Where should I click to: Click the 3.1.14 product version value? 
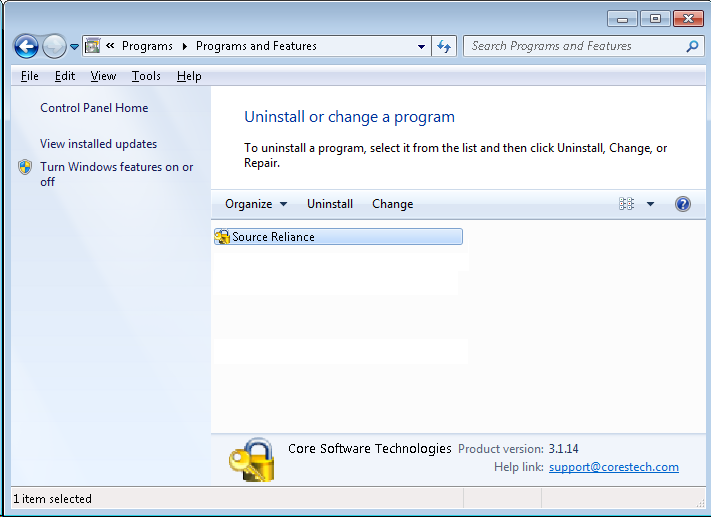click(563, 449)
